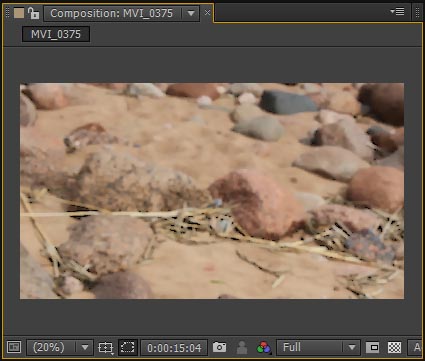Click the Always Preview This View icon
425x361 pixels.
pos(14,347)
